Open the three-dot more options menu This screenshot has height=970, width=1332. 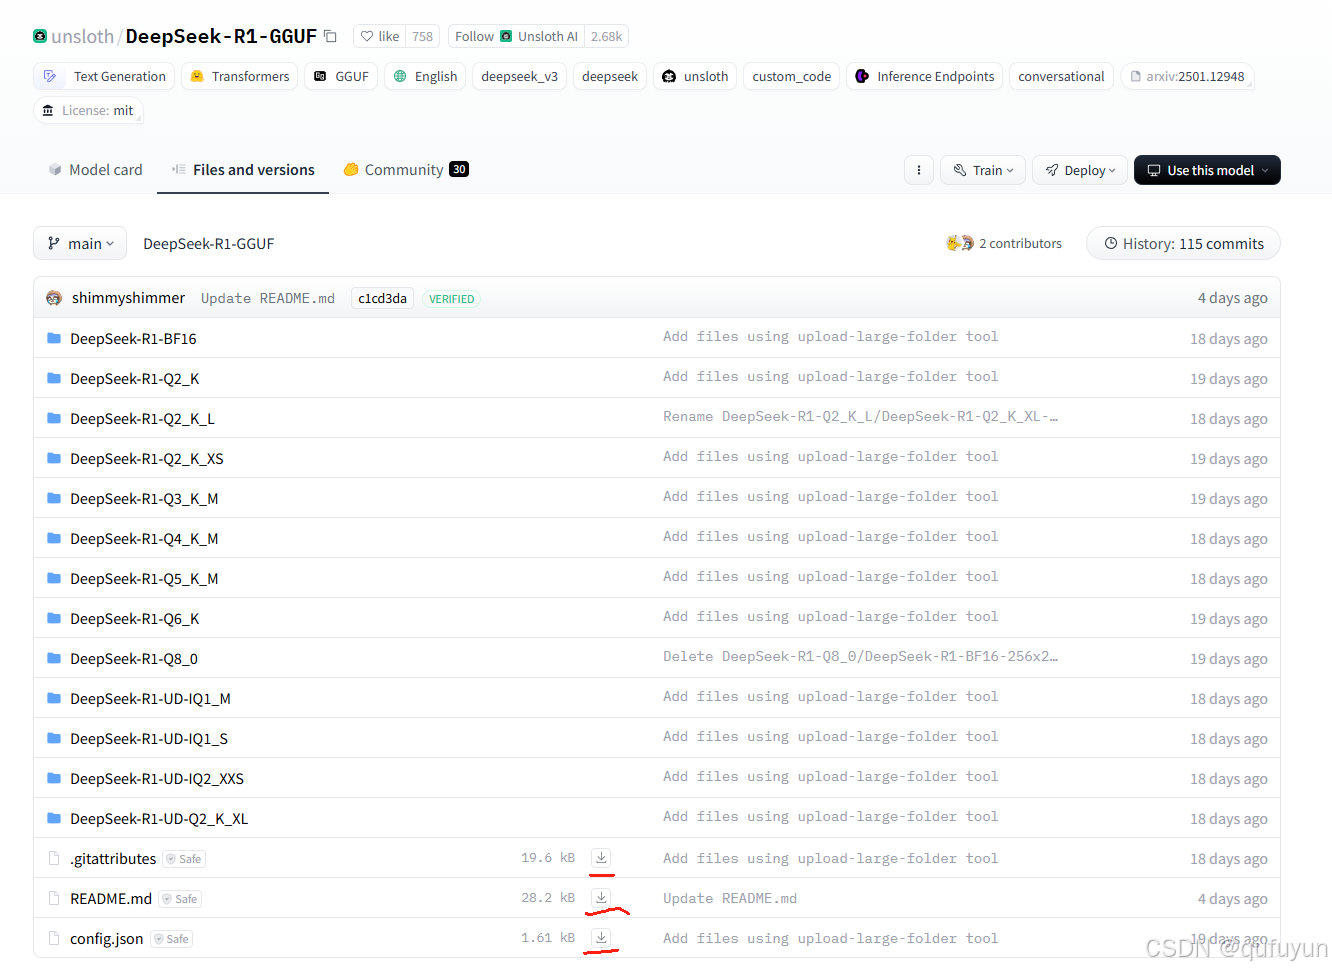click(x=919, y=170)
